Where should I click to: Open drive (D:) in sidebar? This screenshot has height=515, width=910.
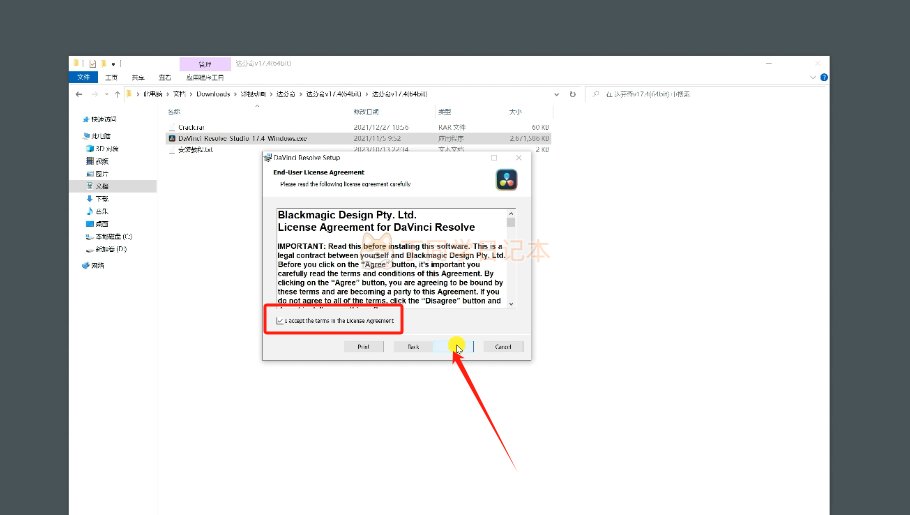106,249
